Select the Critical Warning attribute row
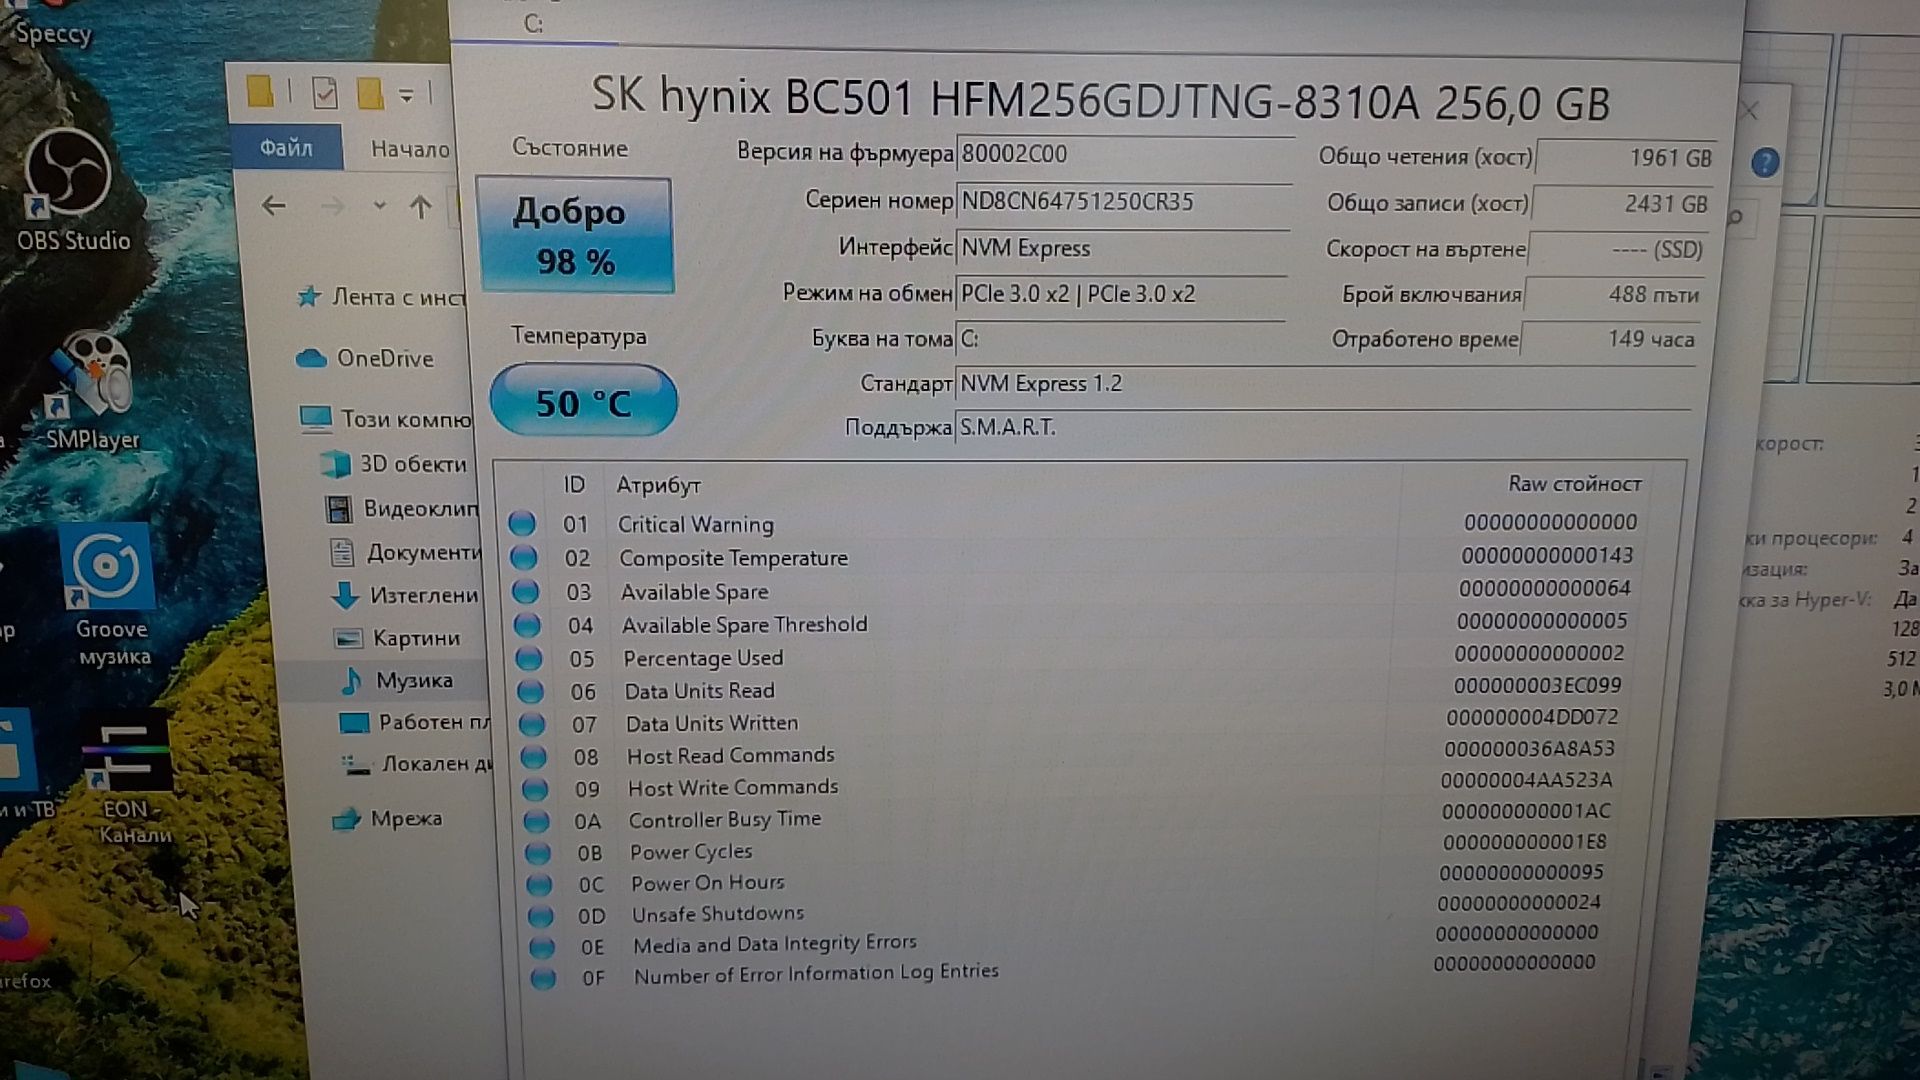Viewport: 1920px width, 1080px height. tap(1073, 523)
